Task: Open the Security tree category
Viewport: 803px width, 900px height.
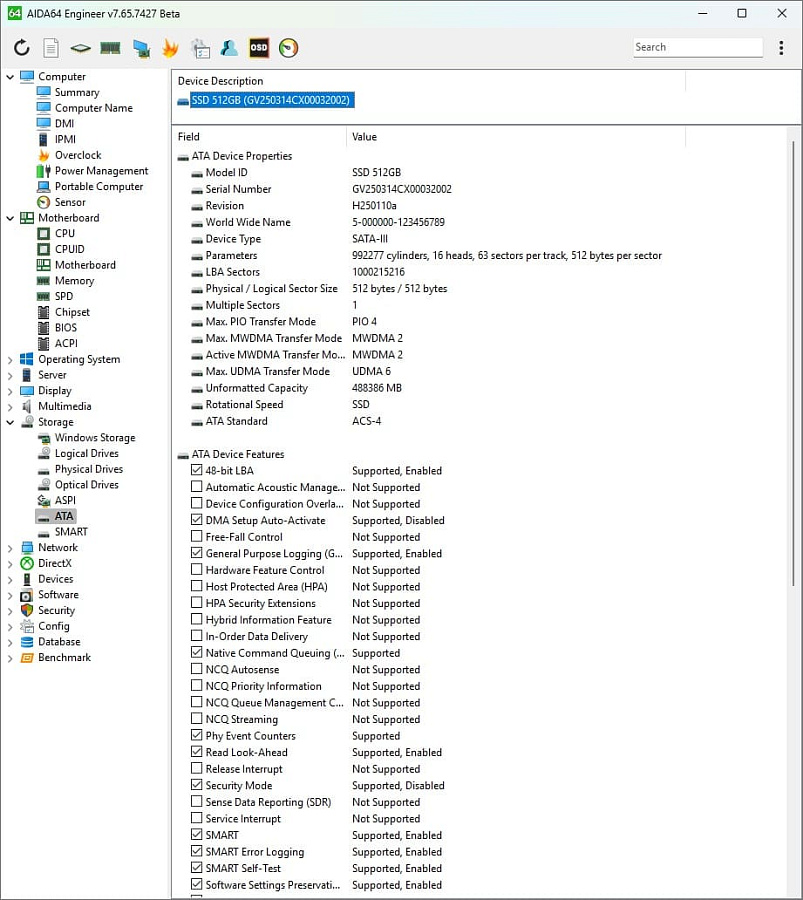Action: 56,610
